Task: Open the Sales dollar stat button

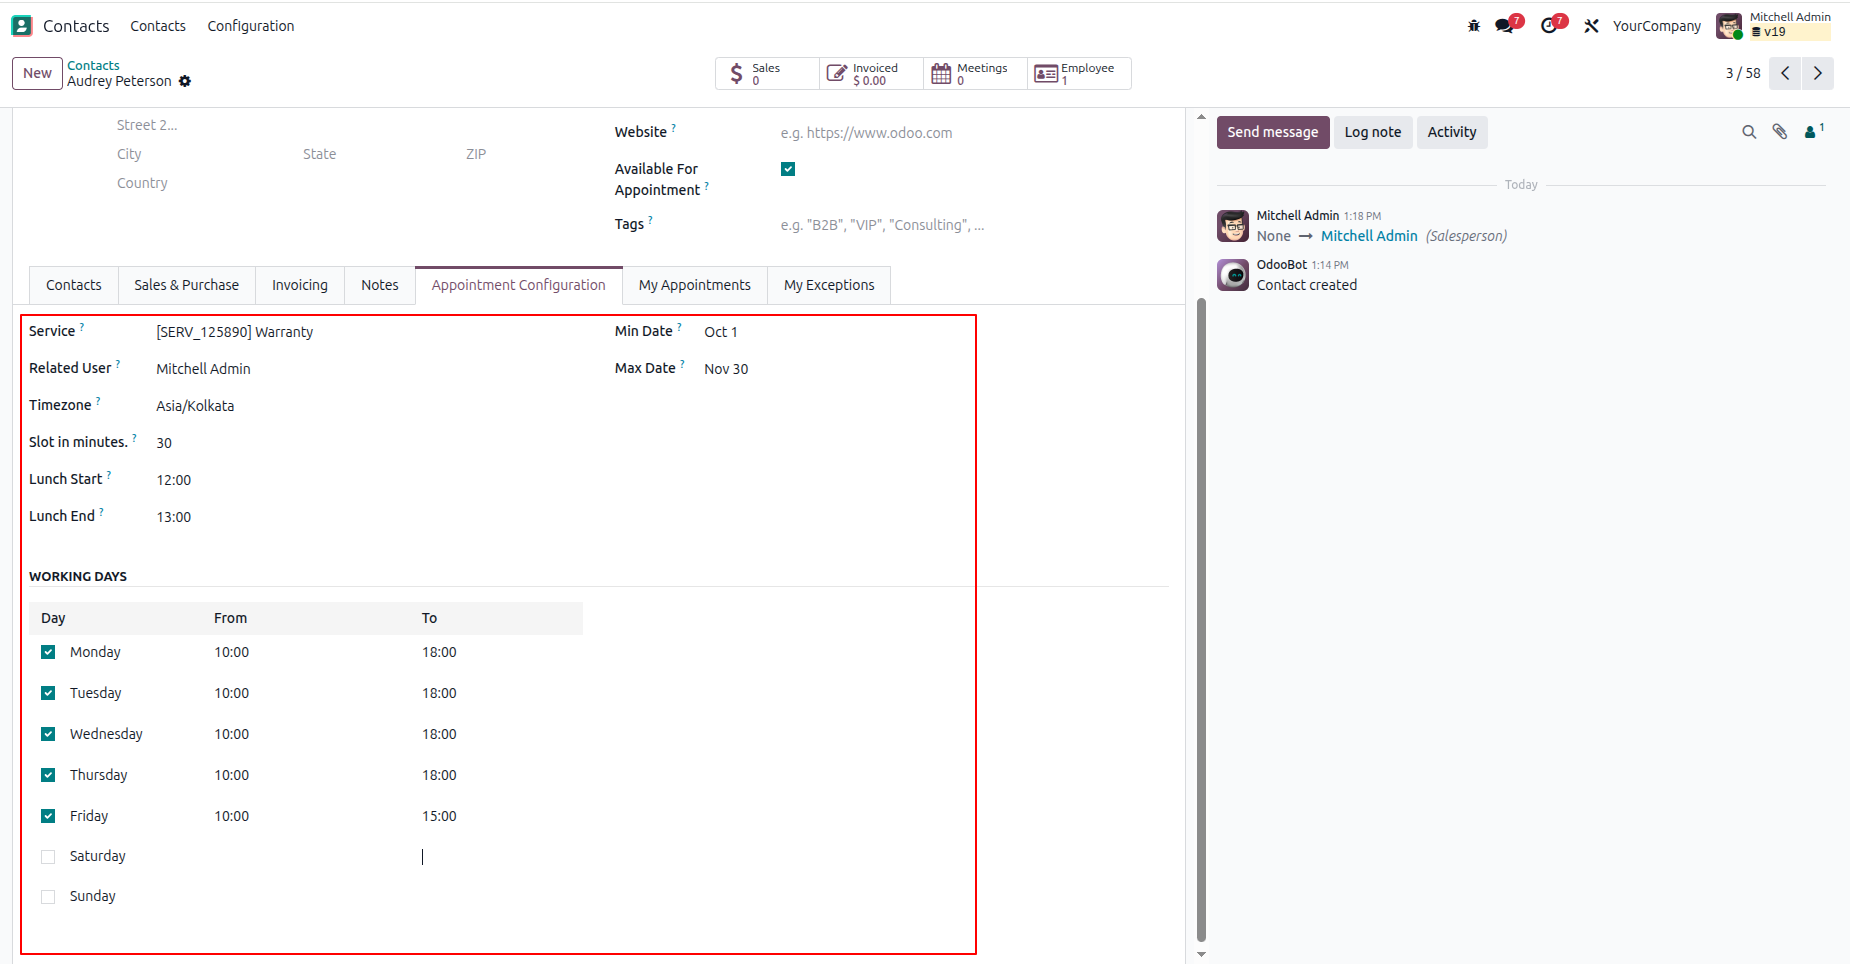Action: (767, 74)
